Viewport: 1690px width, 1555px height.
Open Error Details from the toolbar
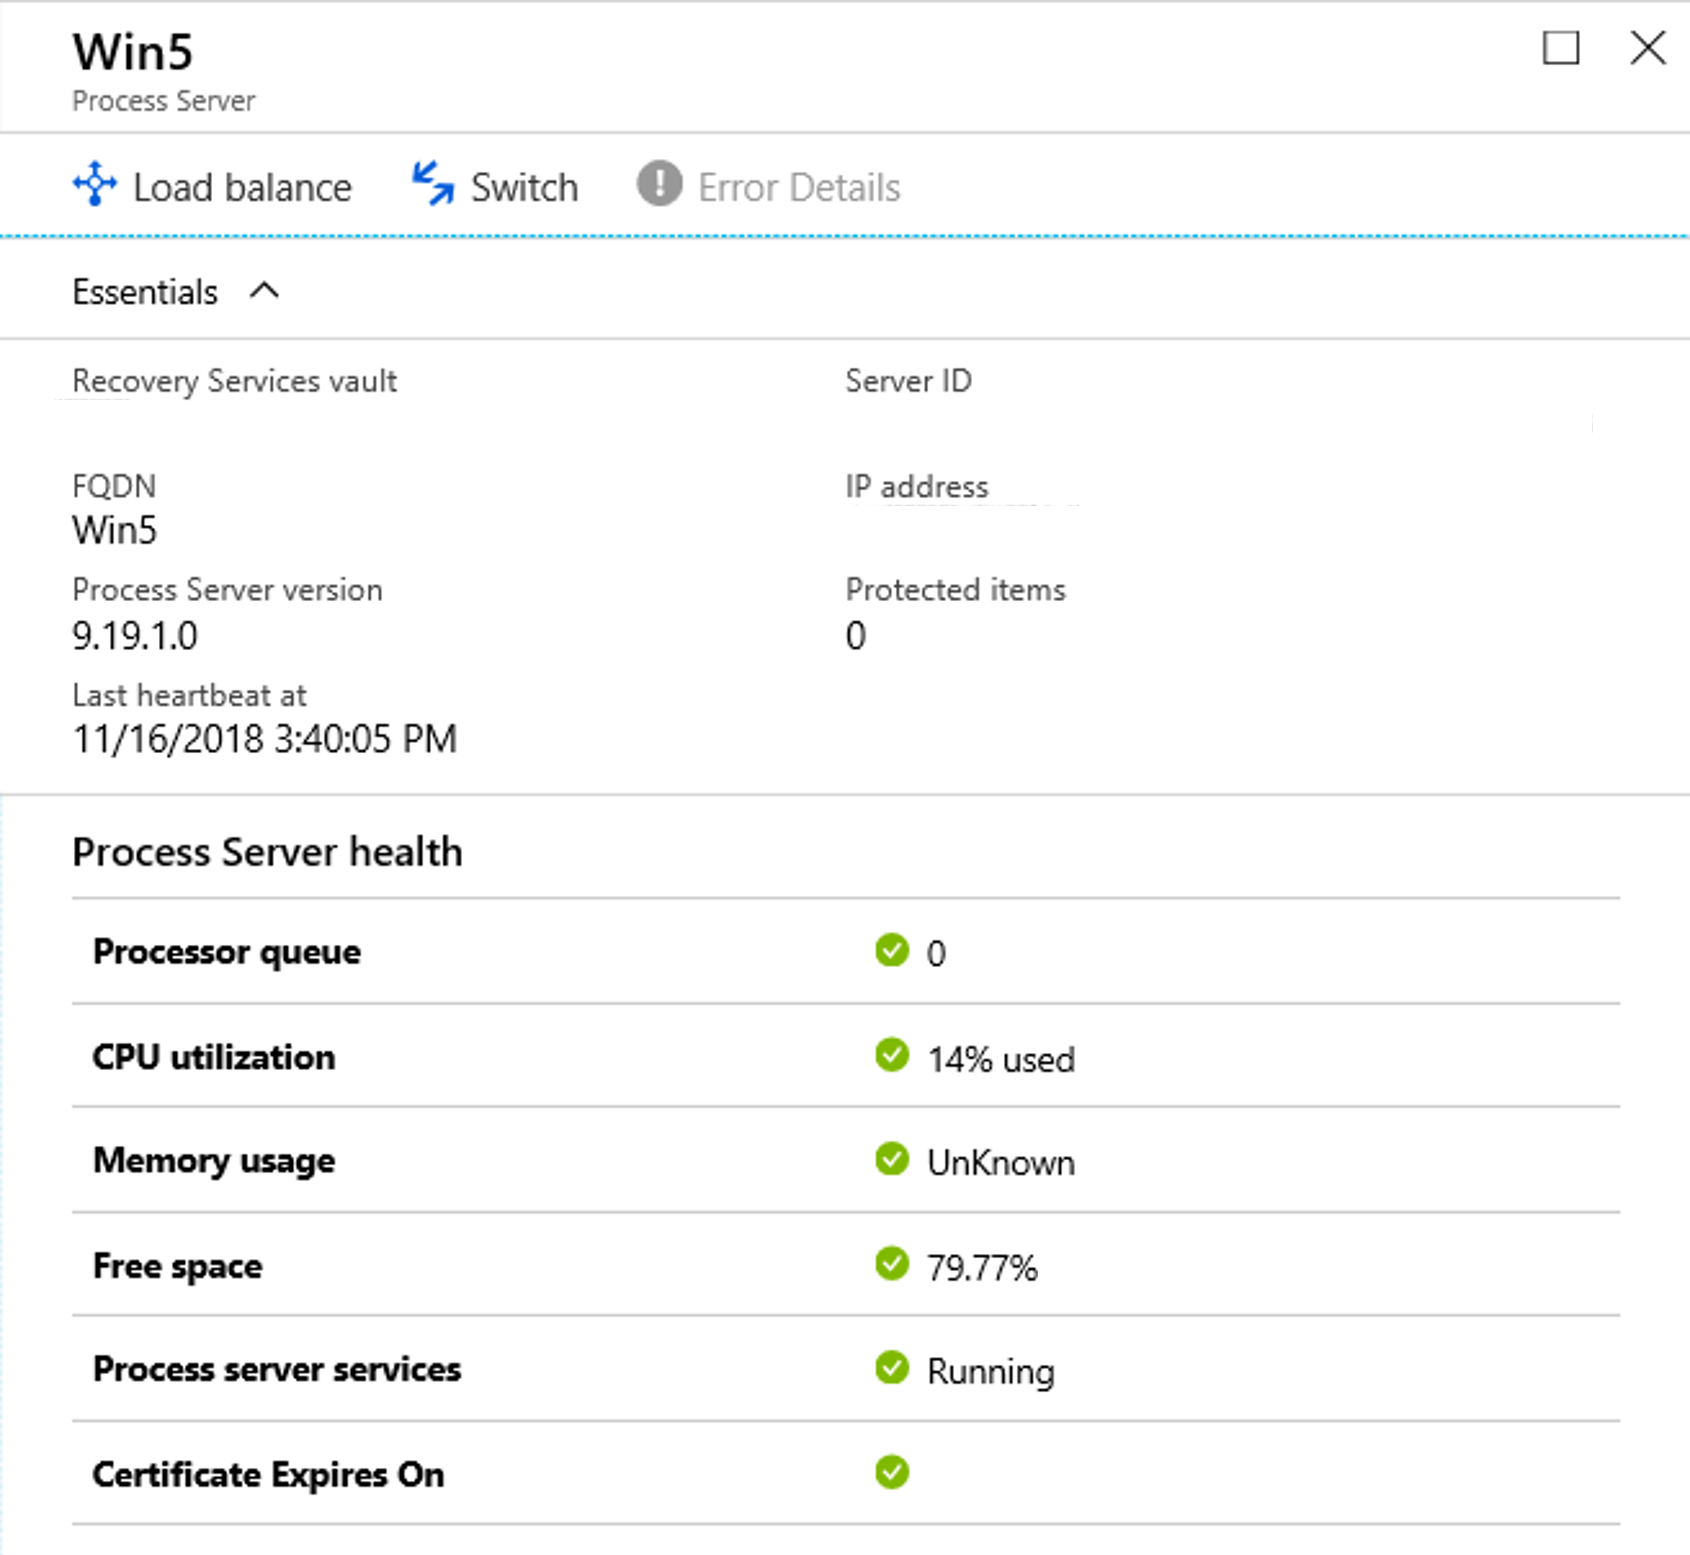coord(798,188)
